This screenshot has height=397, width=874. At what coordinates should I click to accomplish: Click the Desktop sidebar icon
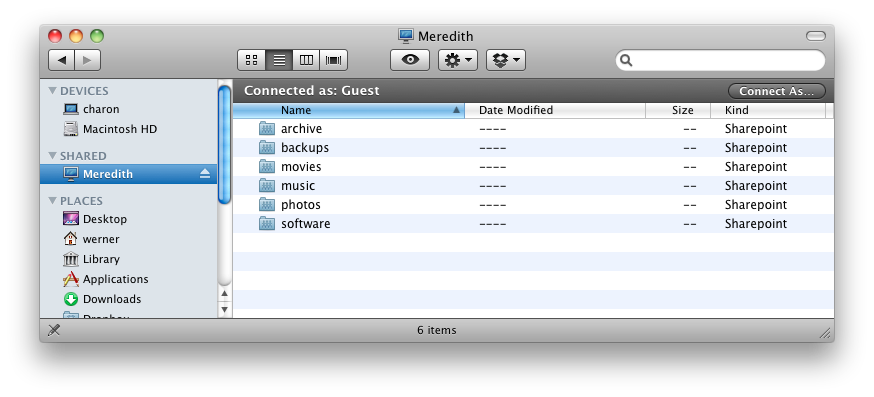(x=71, y=219)
